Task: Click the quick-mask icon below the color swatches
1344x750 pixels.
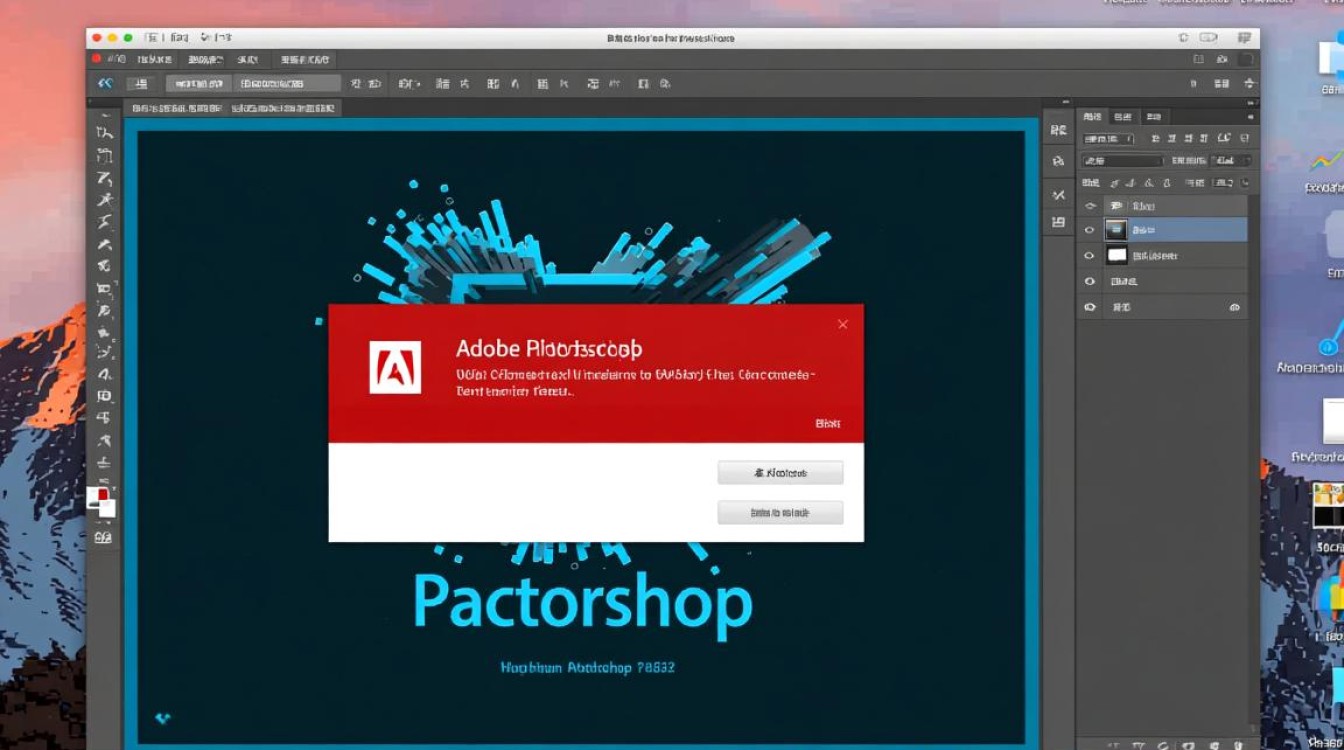Action: pyautogui.click(x=103, y=537)
